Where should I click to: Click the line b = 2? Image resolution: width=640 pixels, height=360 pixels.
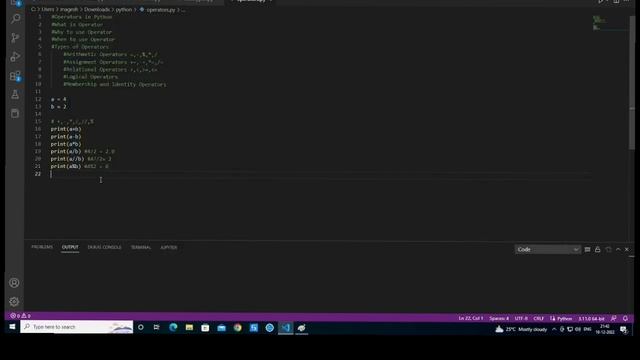pyautogui.click(x=58, y=107)
